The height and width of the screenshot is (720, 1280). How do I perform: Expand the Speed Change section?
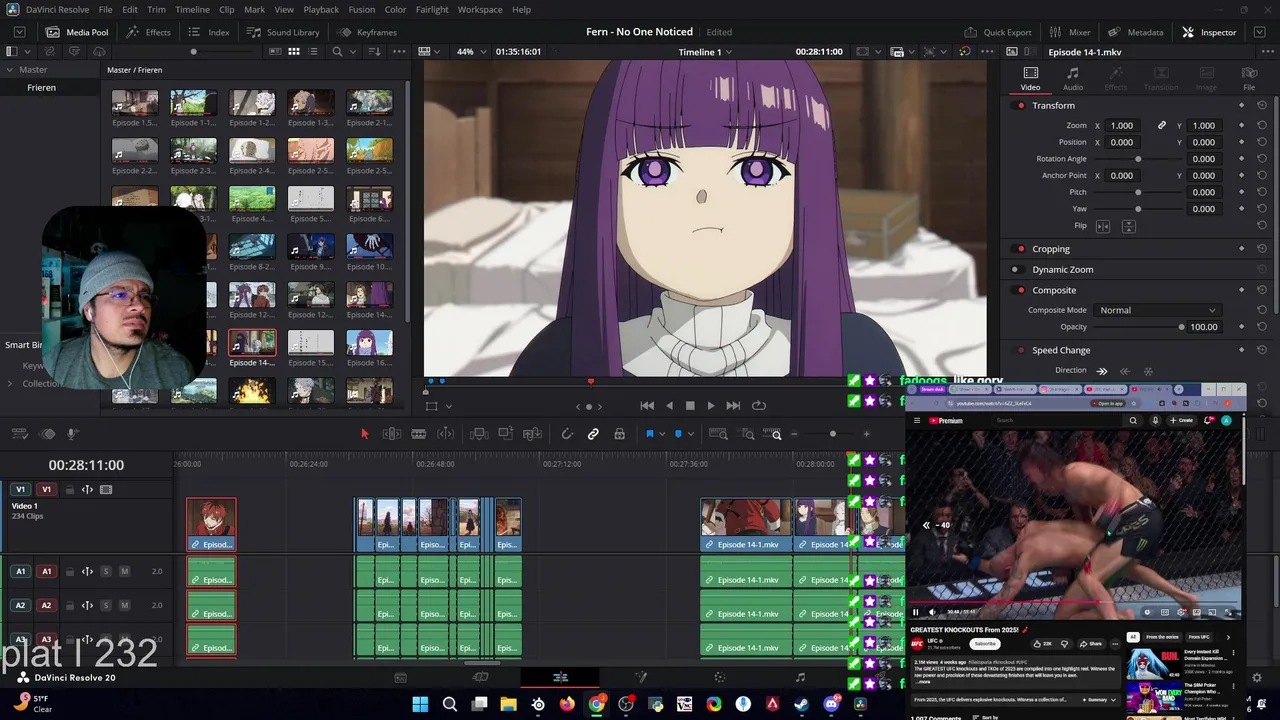tap(1061, 350)
